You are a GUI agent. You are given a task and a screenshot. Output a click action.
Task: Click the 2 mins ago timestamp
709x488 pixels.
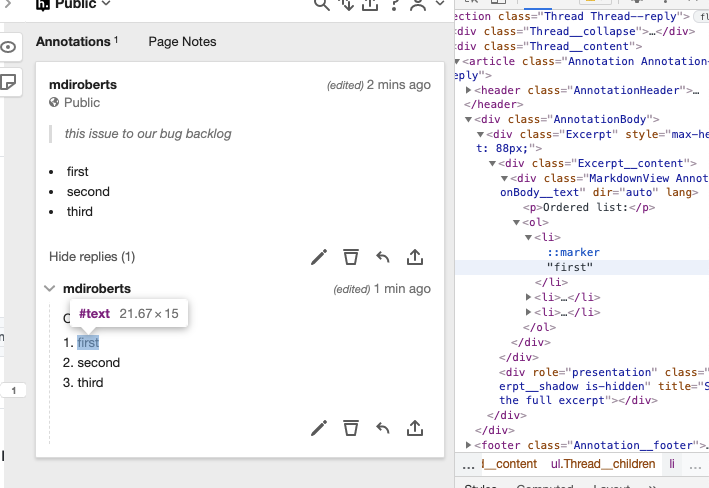click(x=398, y=85)
